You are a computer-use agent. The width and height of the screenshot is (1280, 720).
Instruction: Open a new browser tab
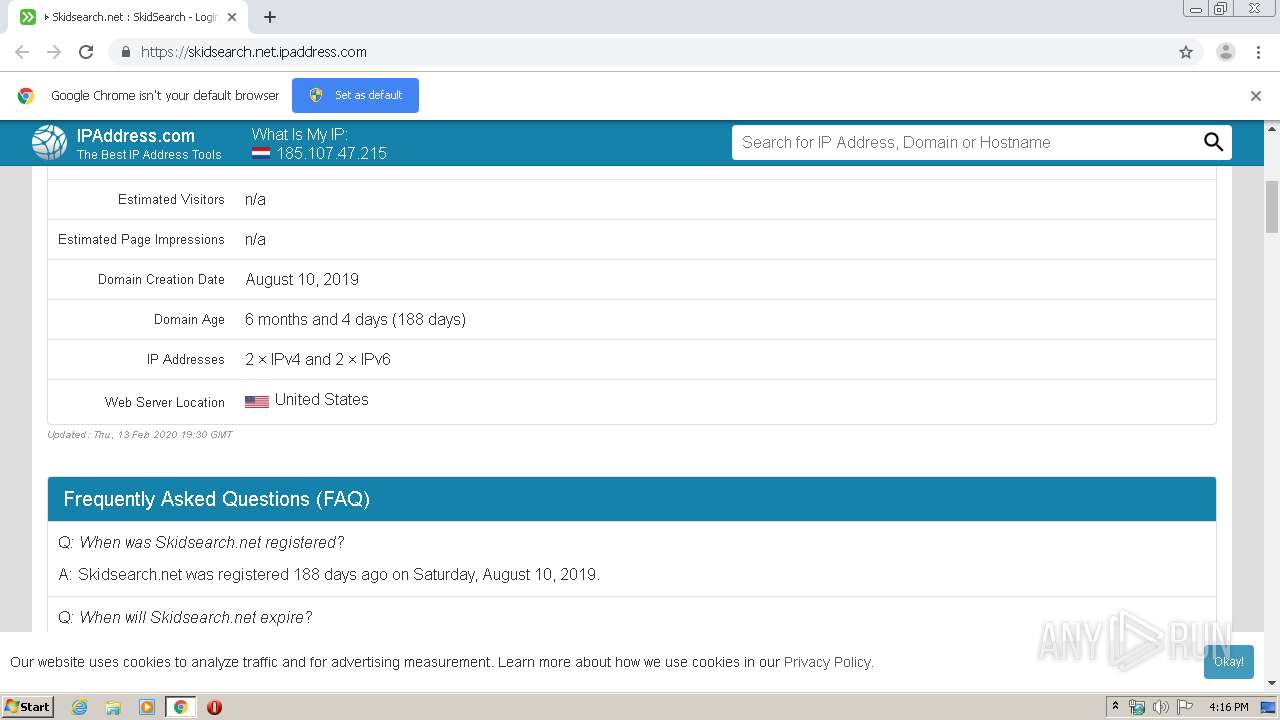pos(270,17)
